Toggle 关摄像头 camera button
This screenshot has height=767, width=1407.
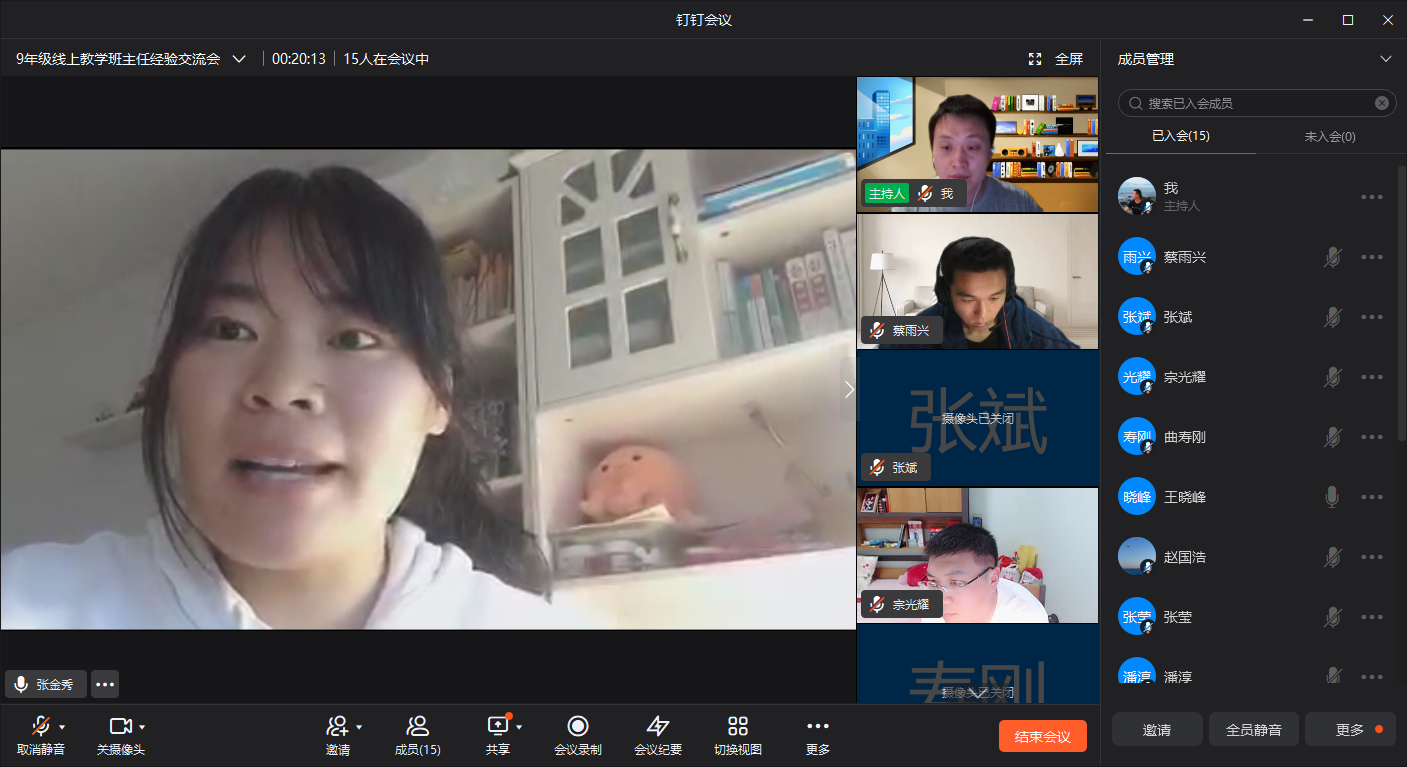[x=120, y=727]
